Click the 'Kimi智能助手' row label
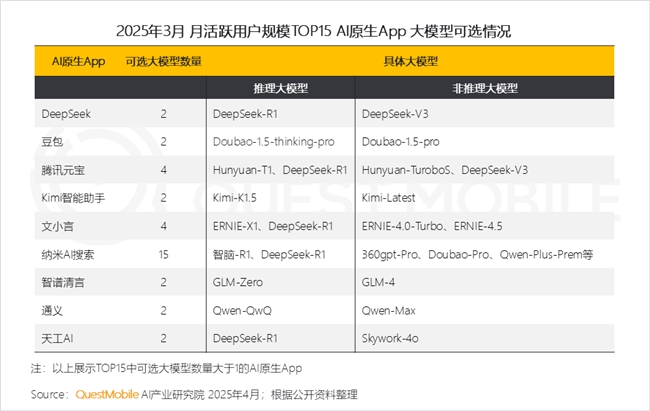Viewport: 650px width, 411px height. (x=76, y=199)
